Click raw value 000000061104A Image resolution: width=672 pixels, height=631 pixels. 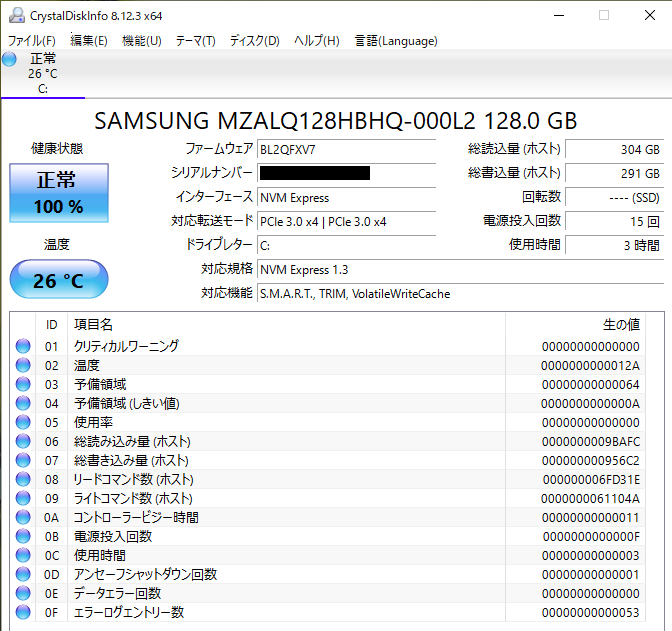pyautogui.click(x=590, y=498)
